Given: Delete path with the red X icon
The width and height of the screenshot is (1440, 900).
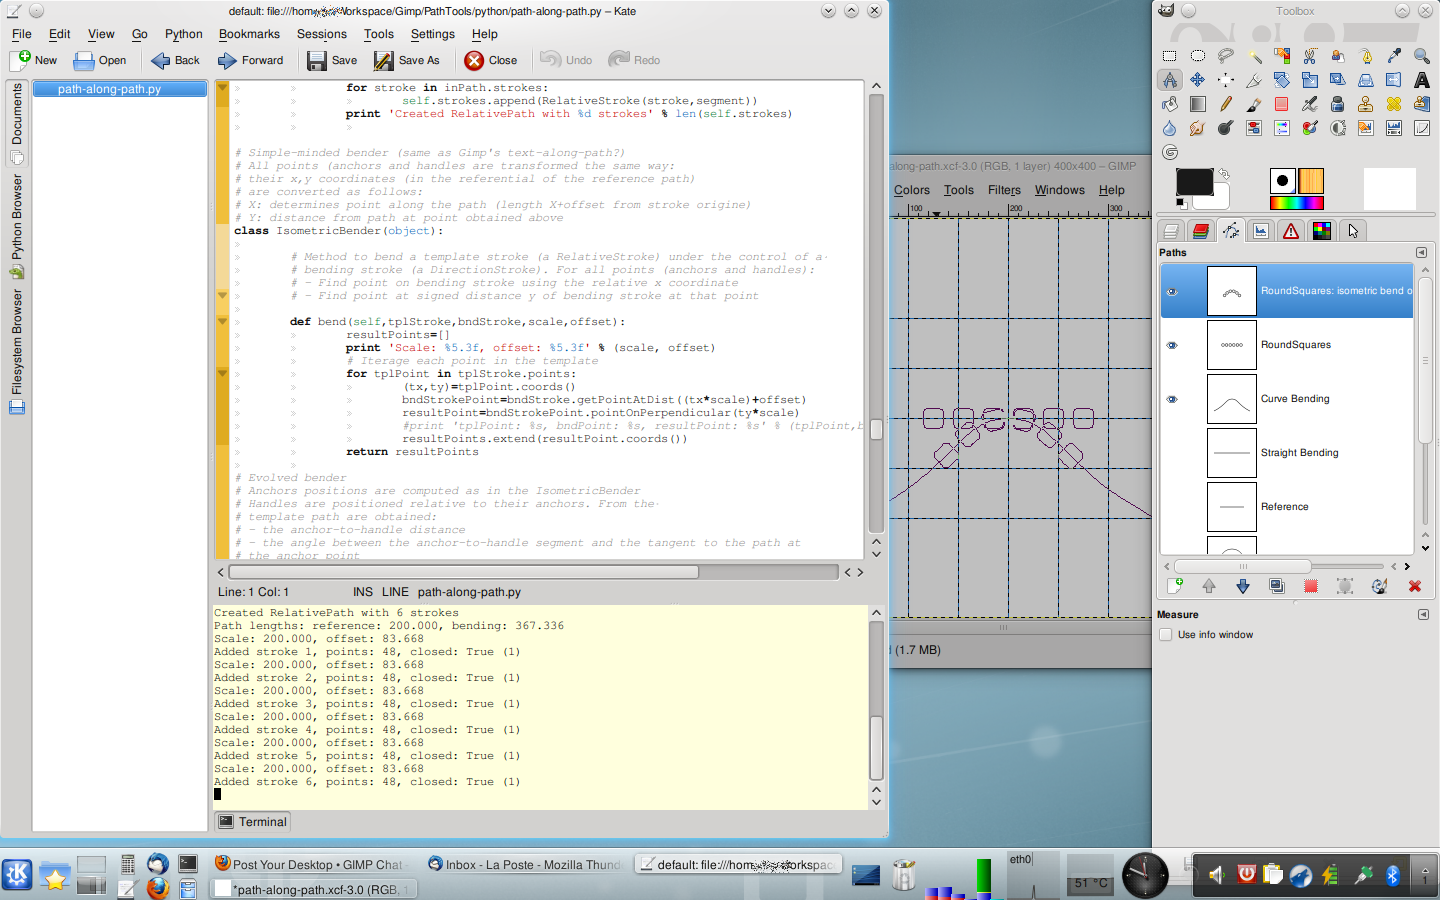Looking at the screenshot, I should 1415,587.
